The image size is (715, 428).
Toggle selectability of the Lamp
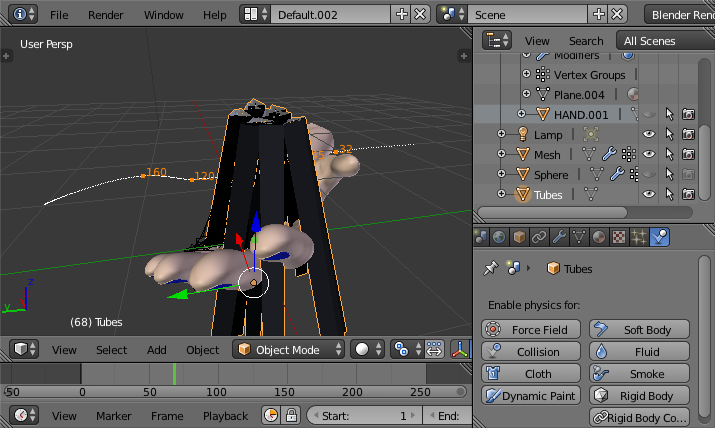pyautogui.click(x=669, y=134)
